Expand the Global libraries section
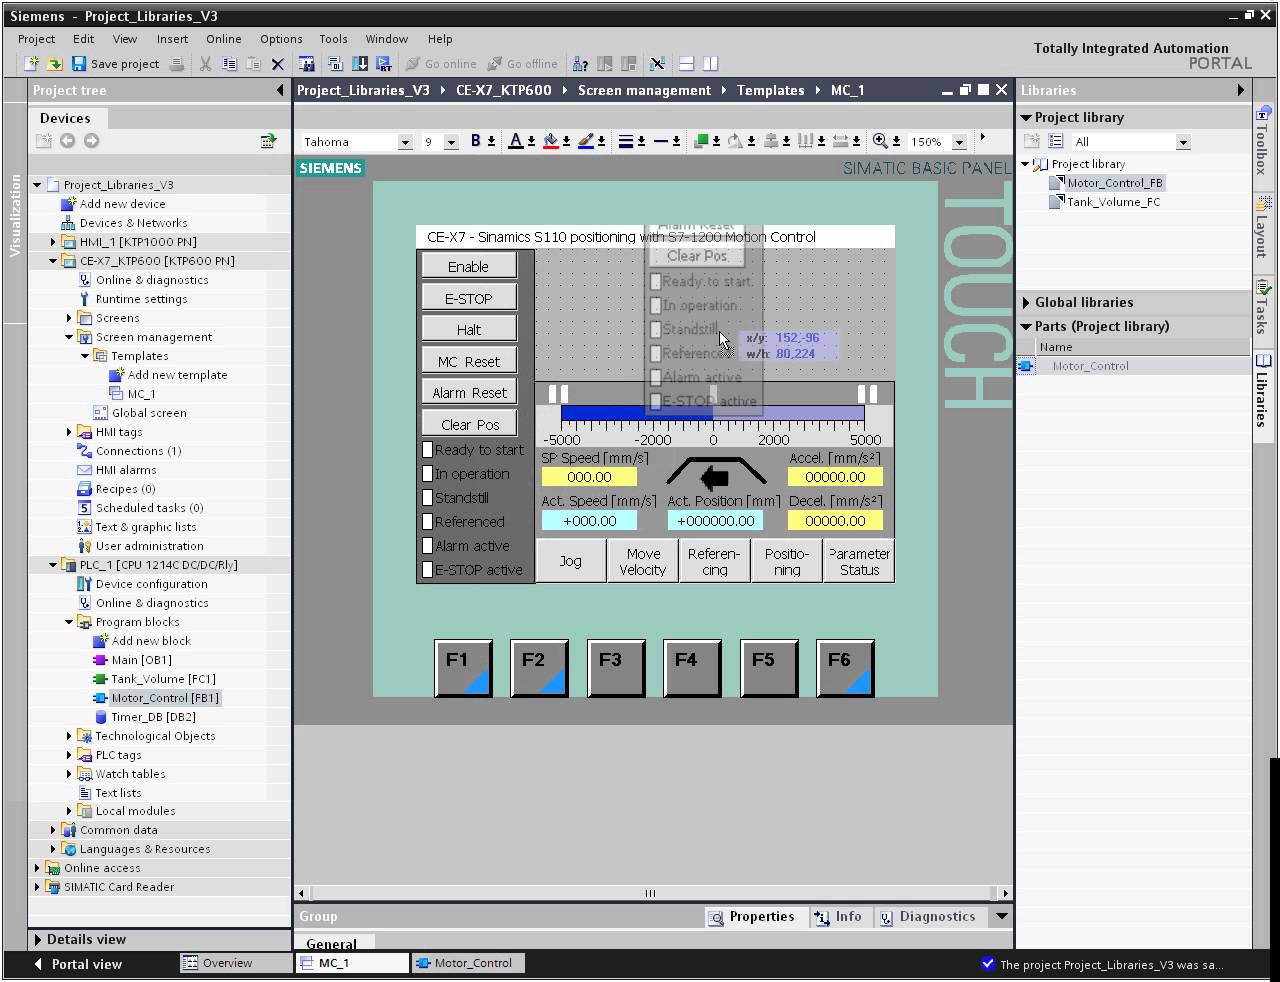 tap(1026, 302)
